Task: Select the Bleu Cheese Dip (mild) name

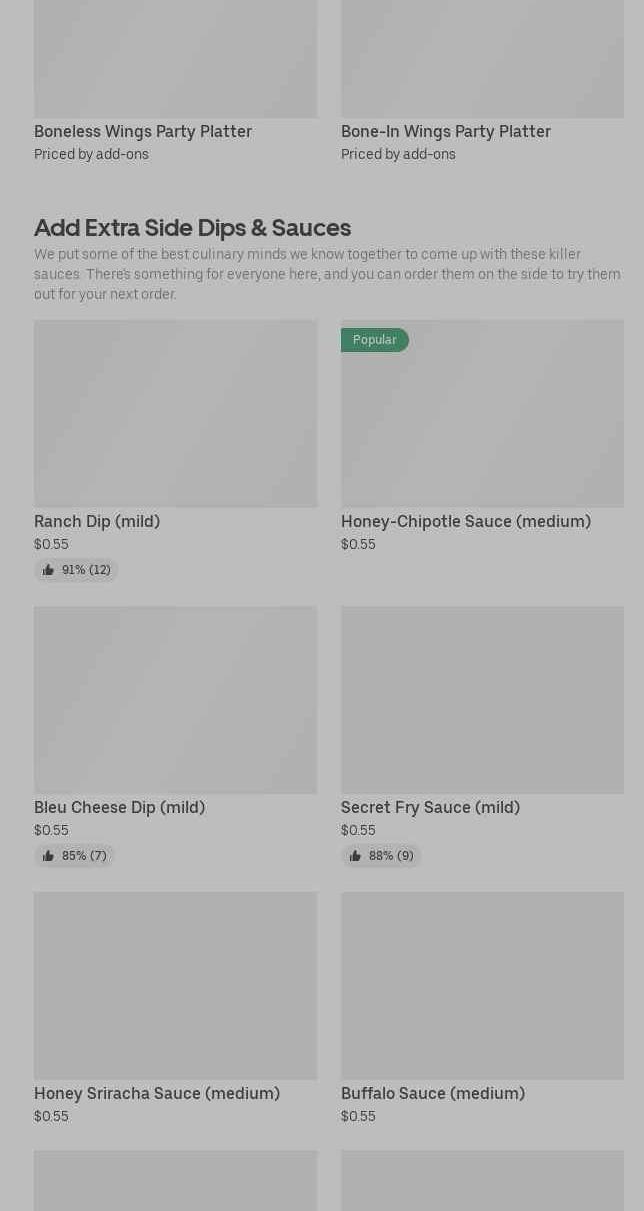Action: 119,807
